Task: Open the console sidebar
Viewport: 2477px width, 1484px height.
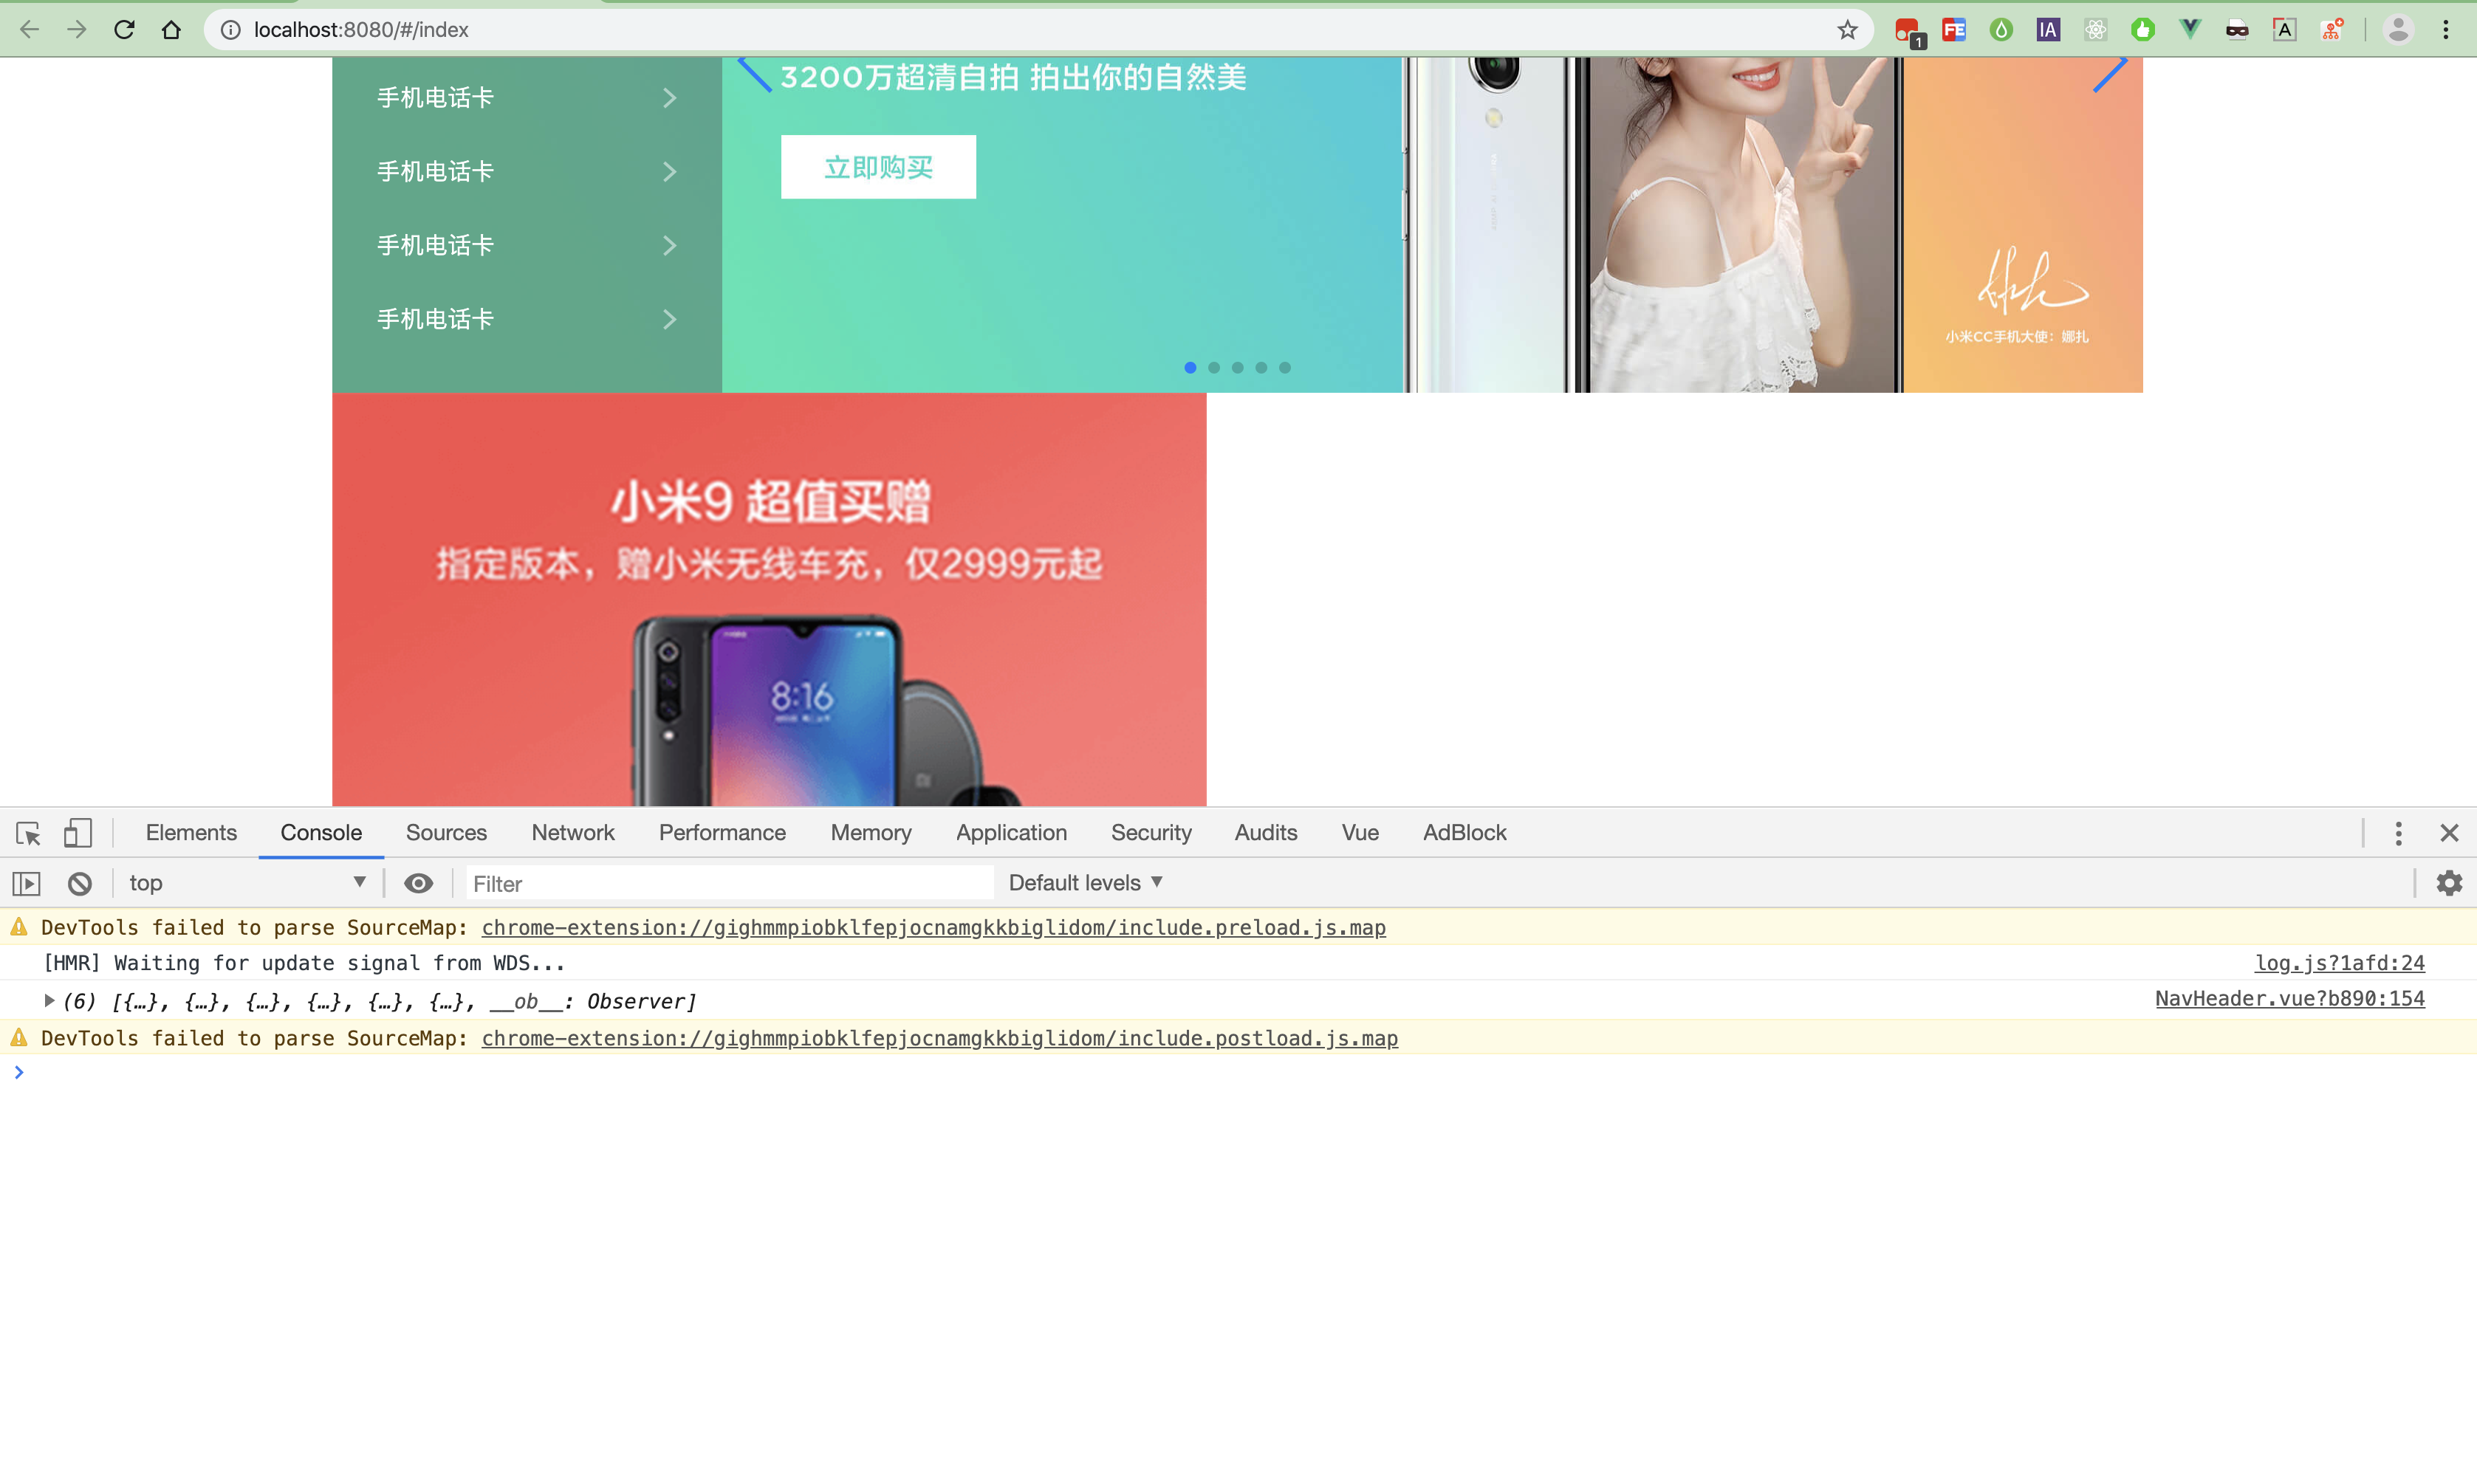Action: (x=25, y=882)
